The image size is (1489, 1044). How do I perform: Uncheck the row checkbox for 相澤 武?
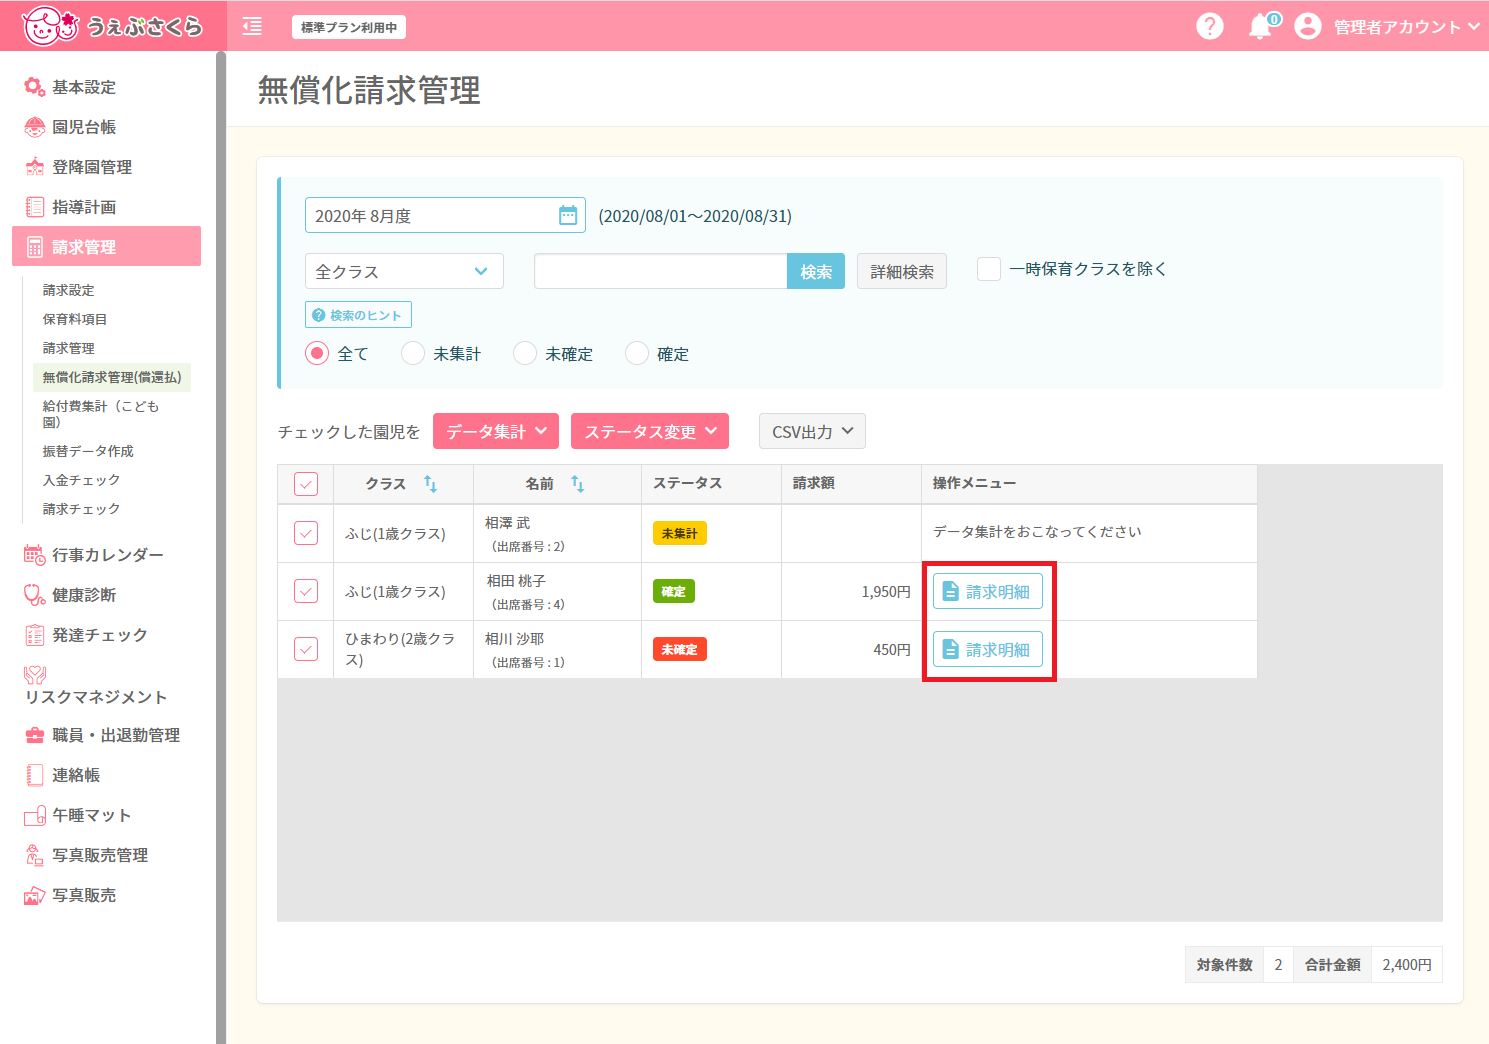coord(306,533)
